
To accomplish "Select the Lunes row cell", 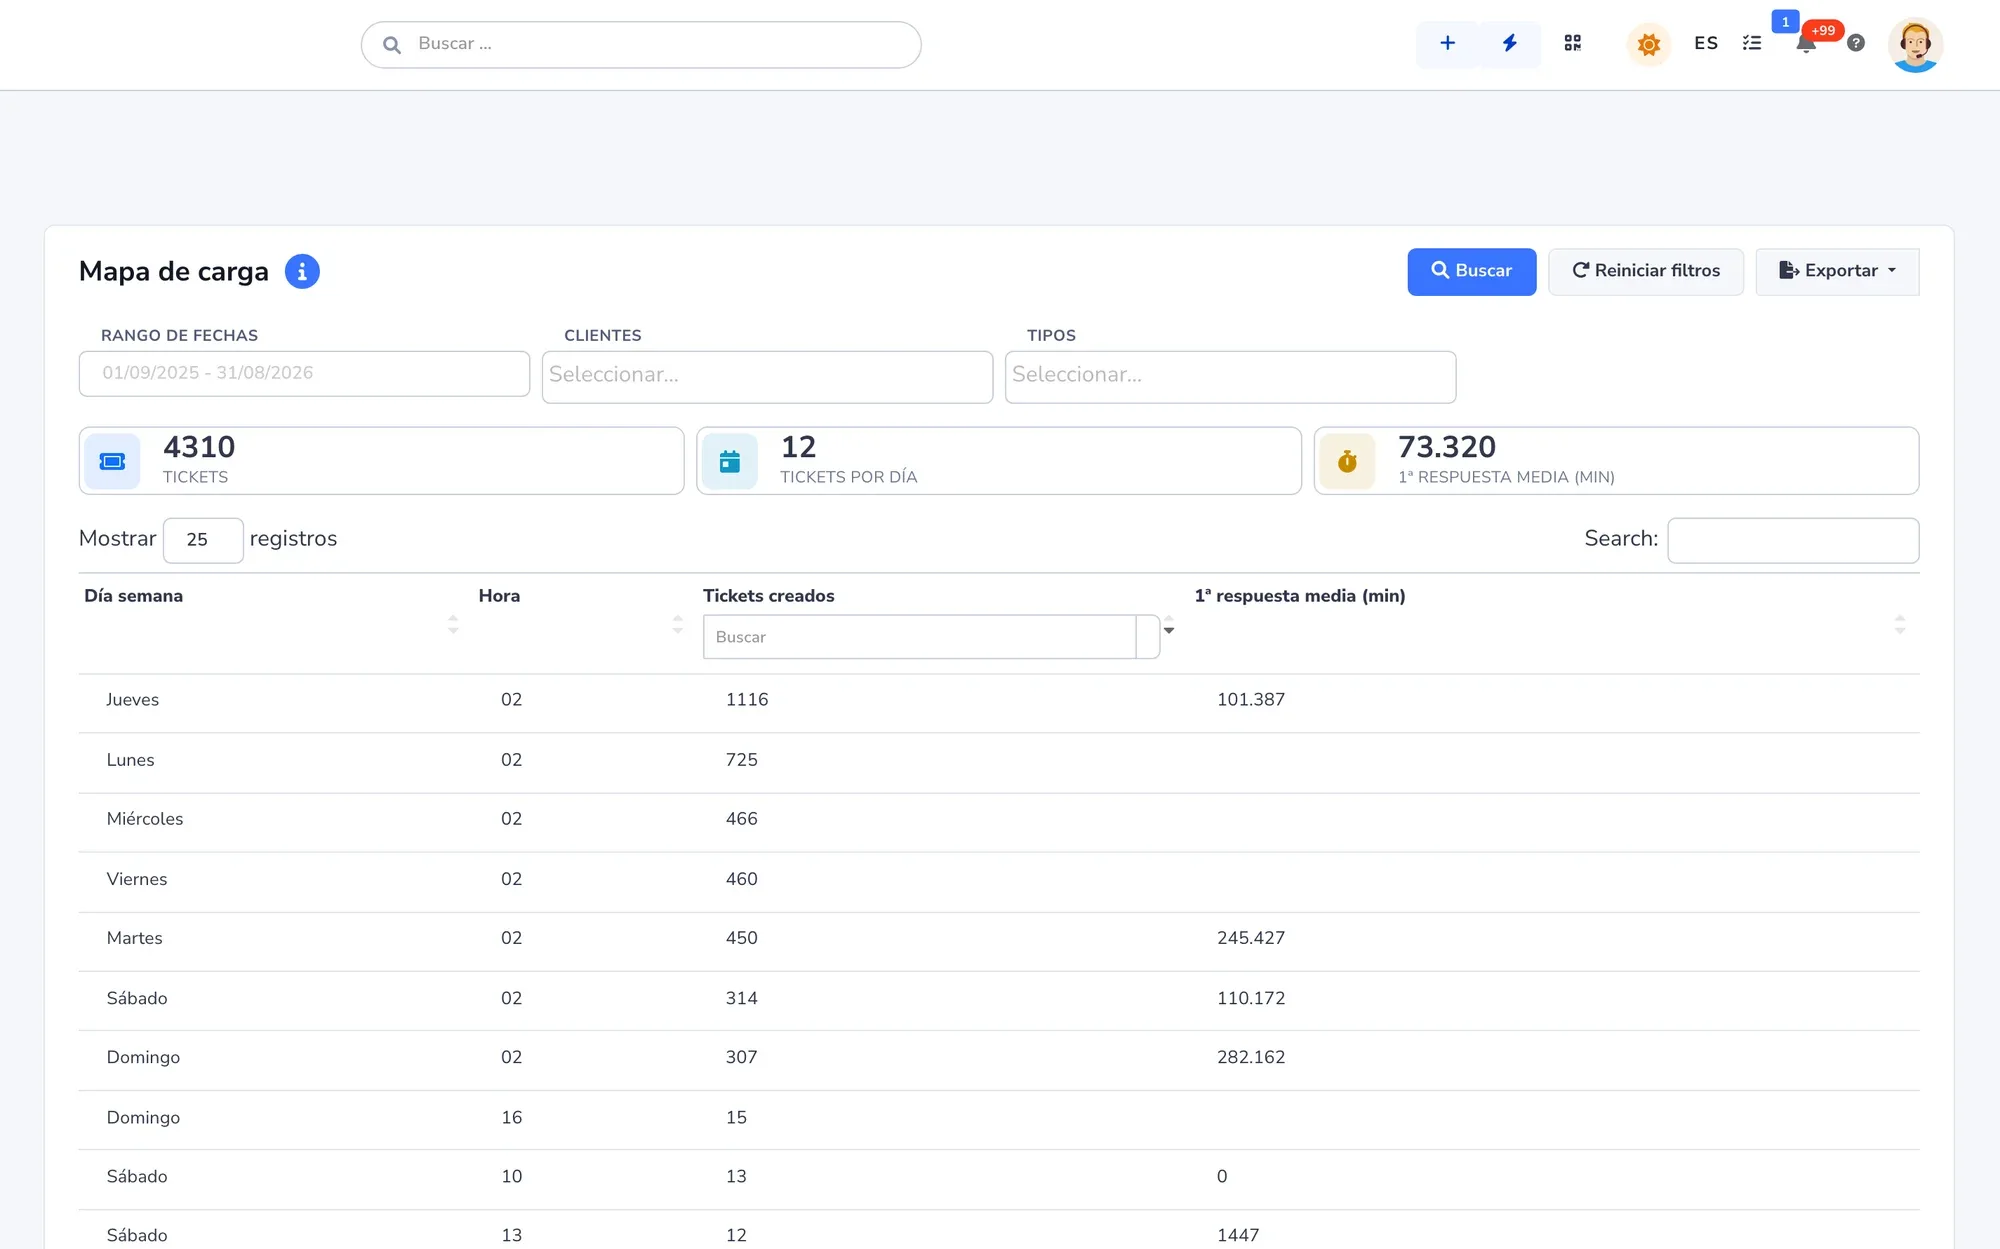I will [x=131, y=760].
